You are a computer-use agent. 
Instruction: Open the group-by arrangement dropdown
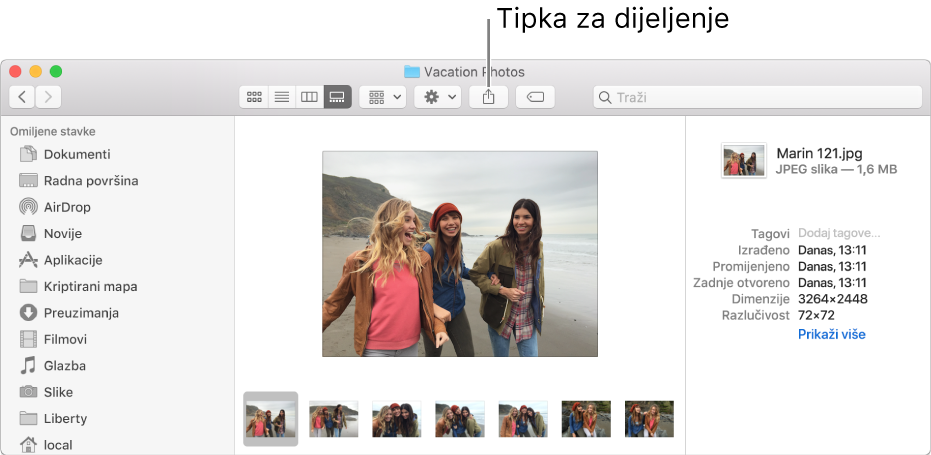coord(385,97)
